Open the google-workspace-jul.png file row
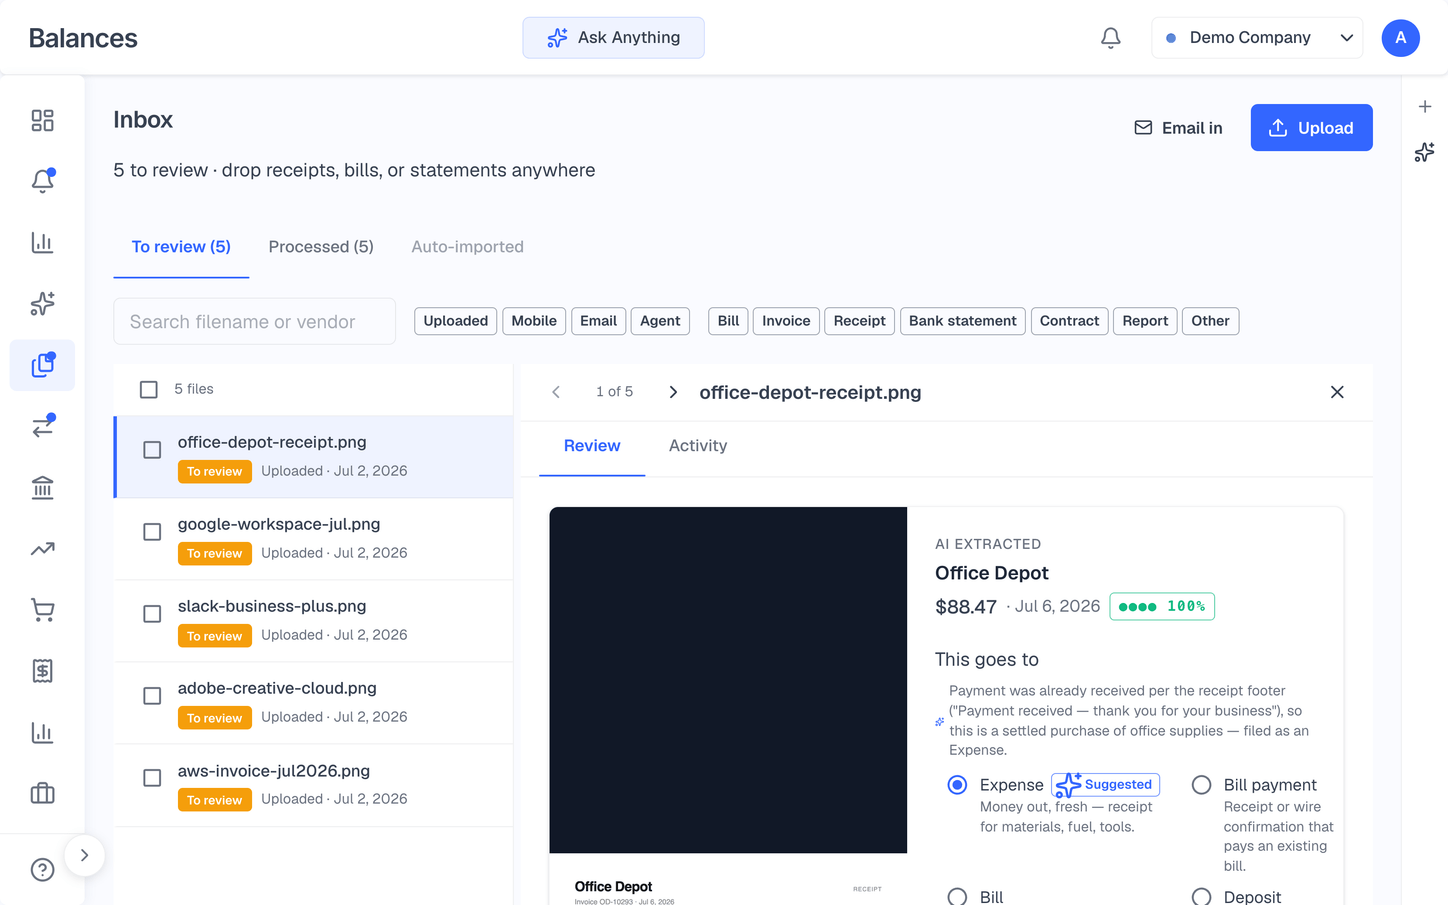The width and height of the screenshot is (1448, 905). click(314, 539)
